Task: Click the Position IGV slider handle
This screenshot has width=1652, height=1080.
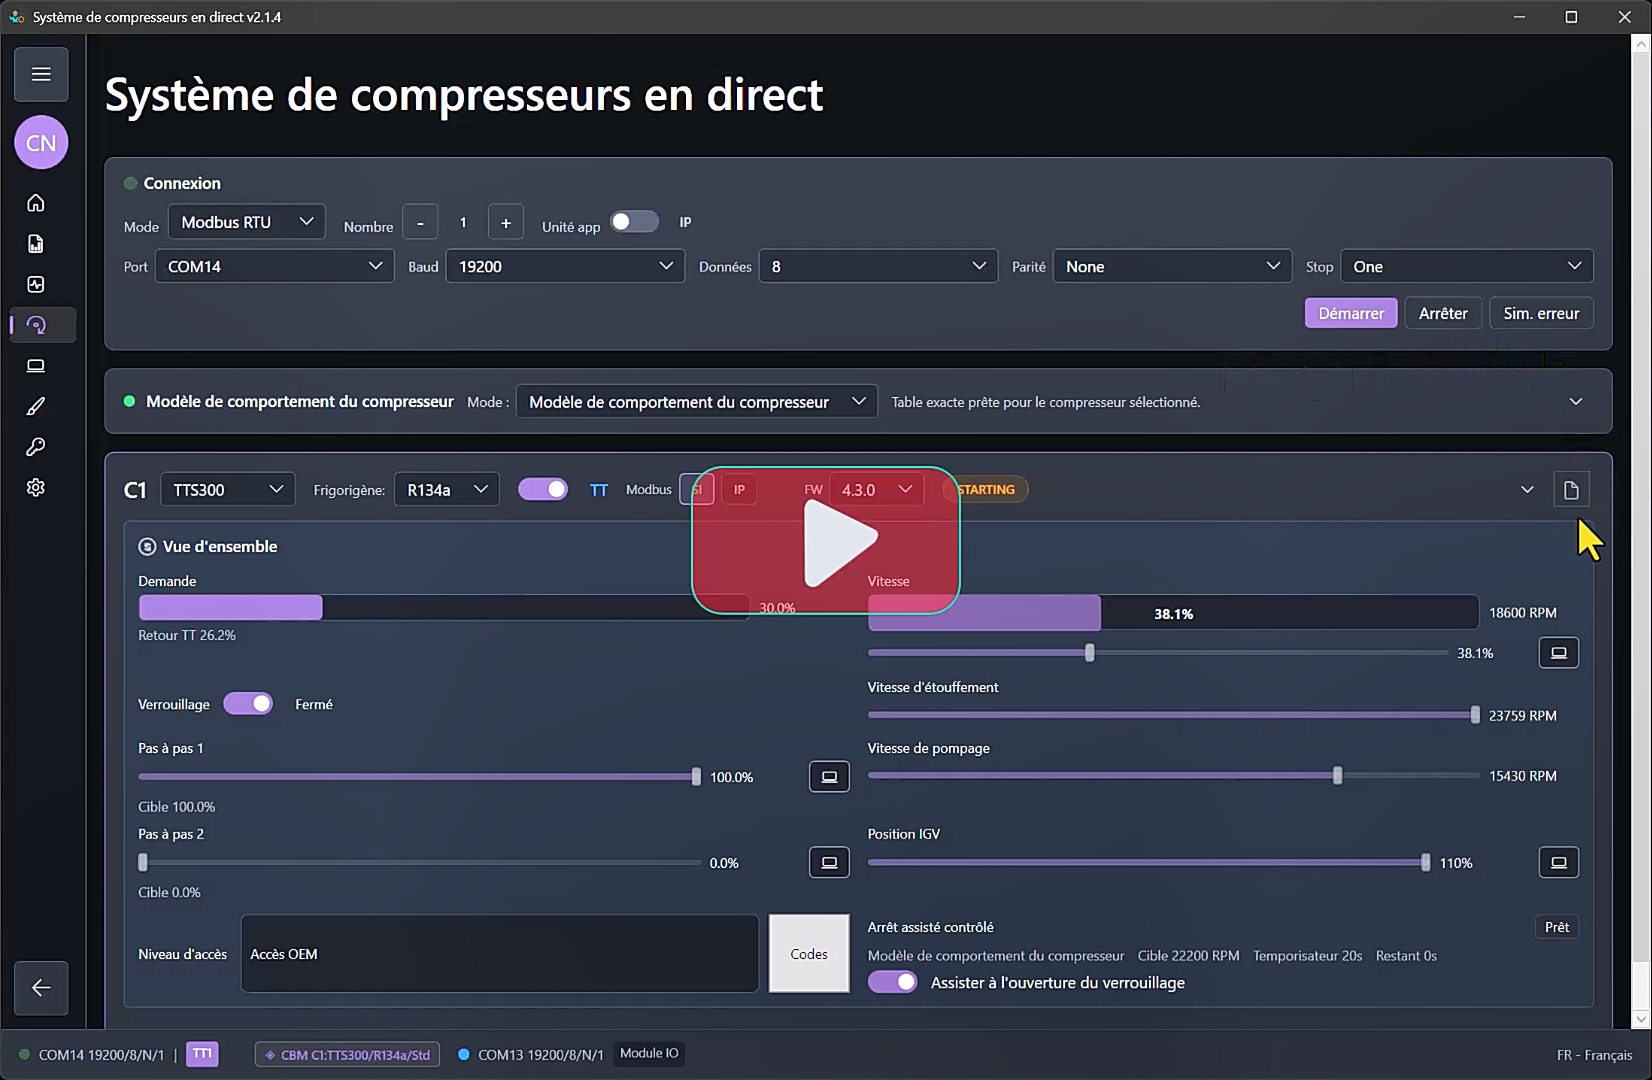Action: coord(1426,862)
